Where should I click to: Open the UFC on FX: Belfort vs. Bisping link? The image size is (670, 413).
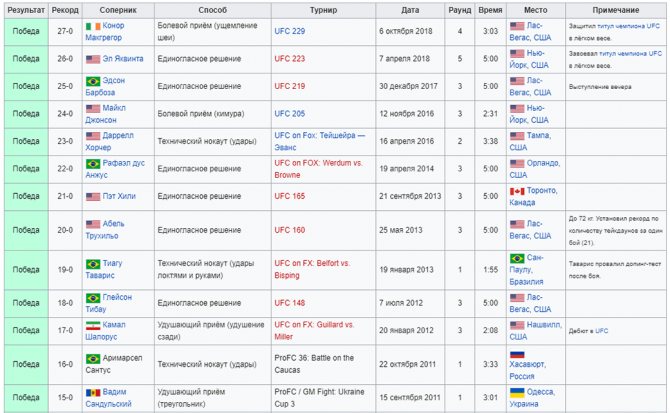[x=312, y=269]
